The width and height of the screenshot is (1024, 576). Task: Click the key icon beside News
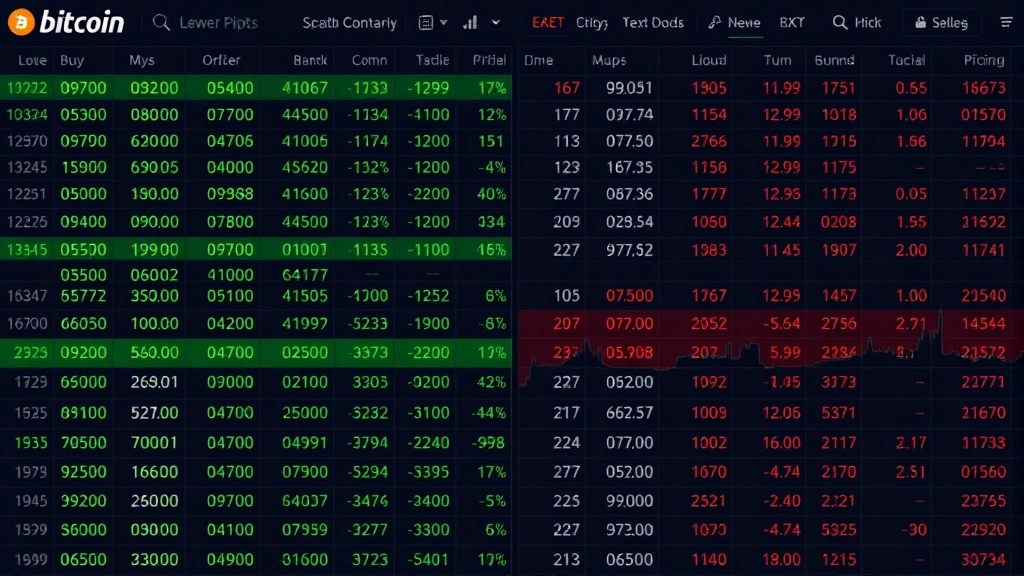click(x=713, y=22)
